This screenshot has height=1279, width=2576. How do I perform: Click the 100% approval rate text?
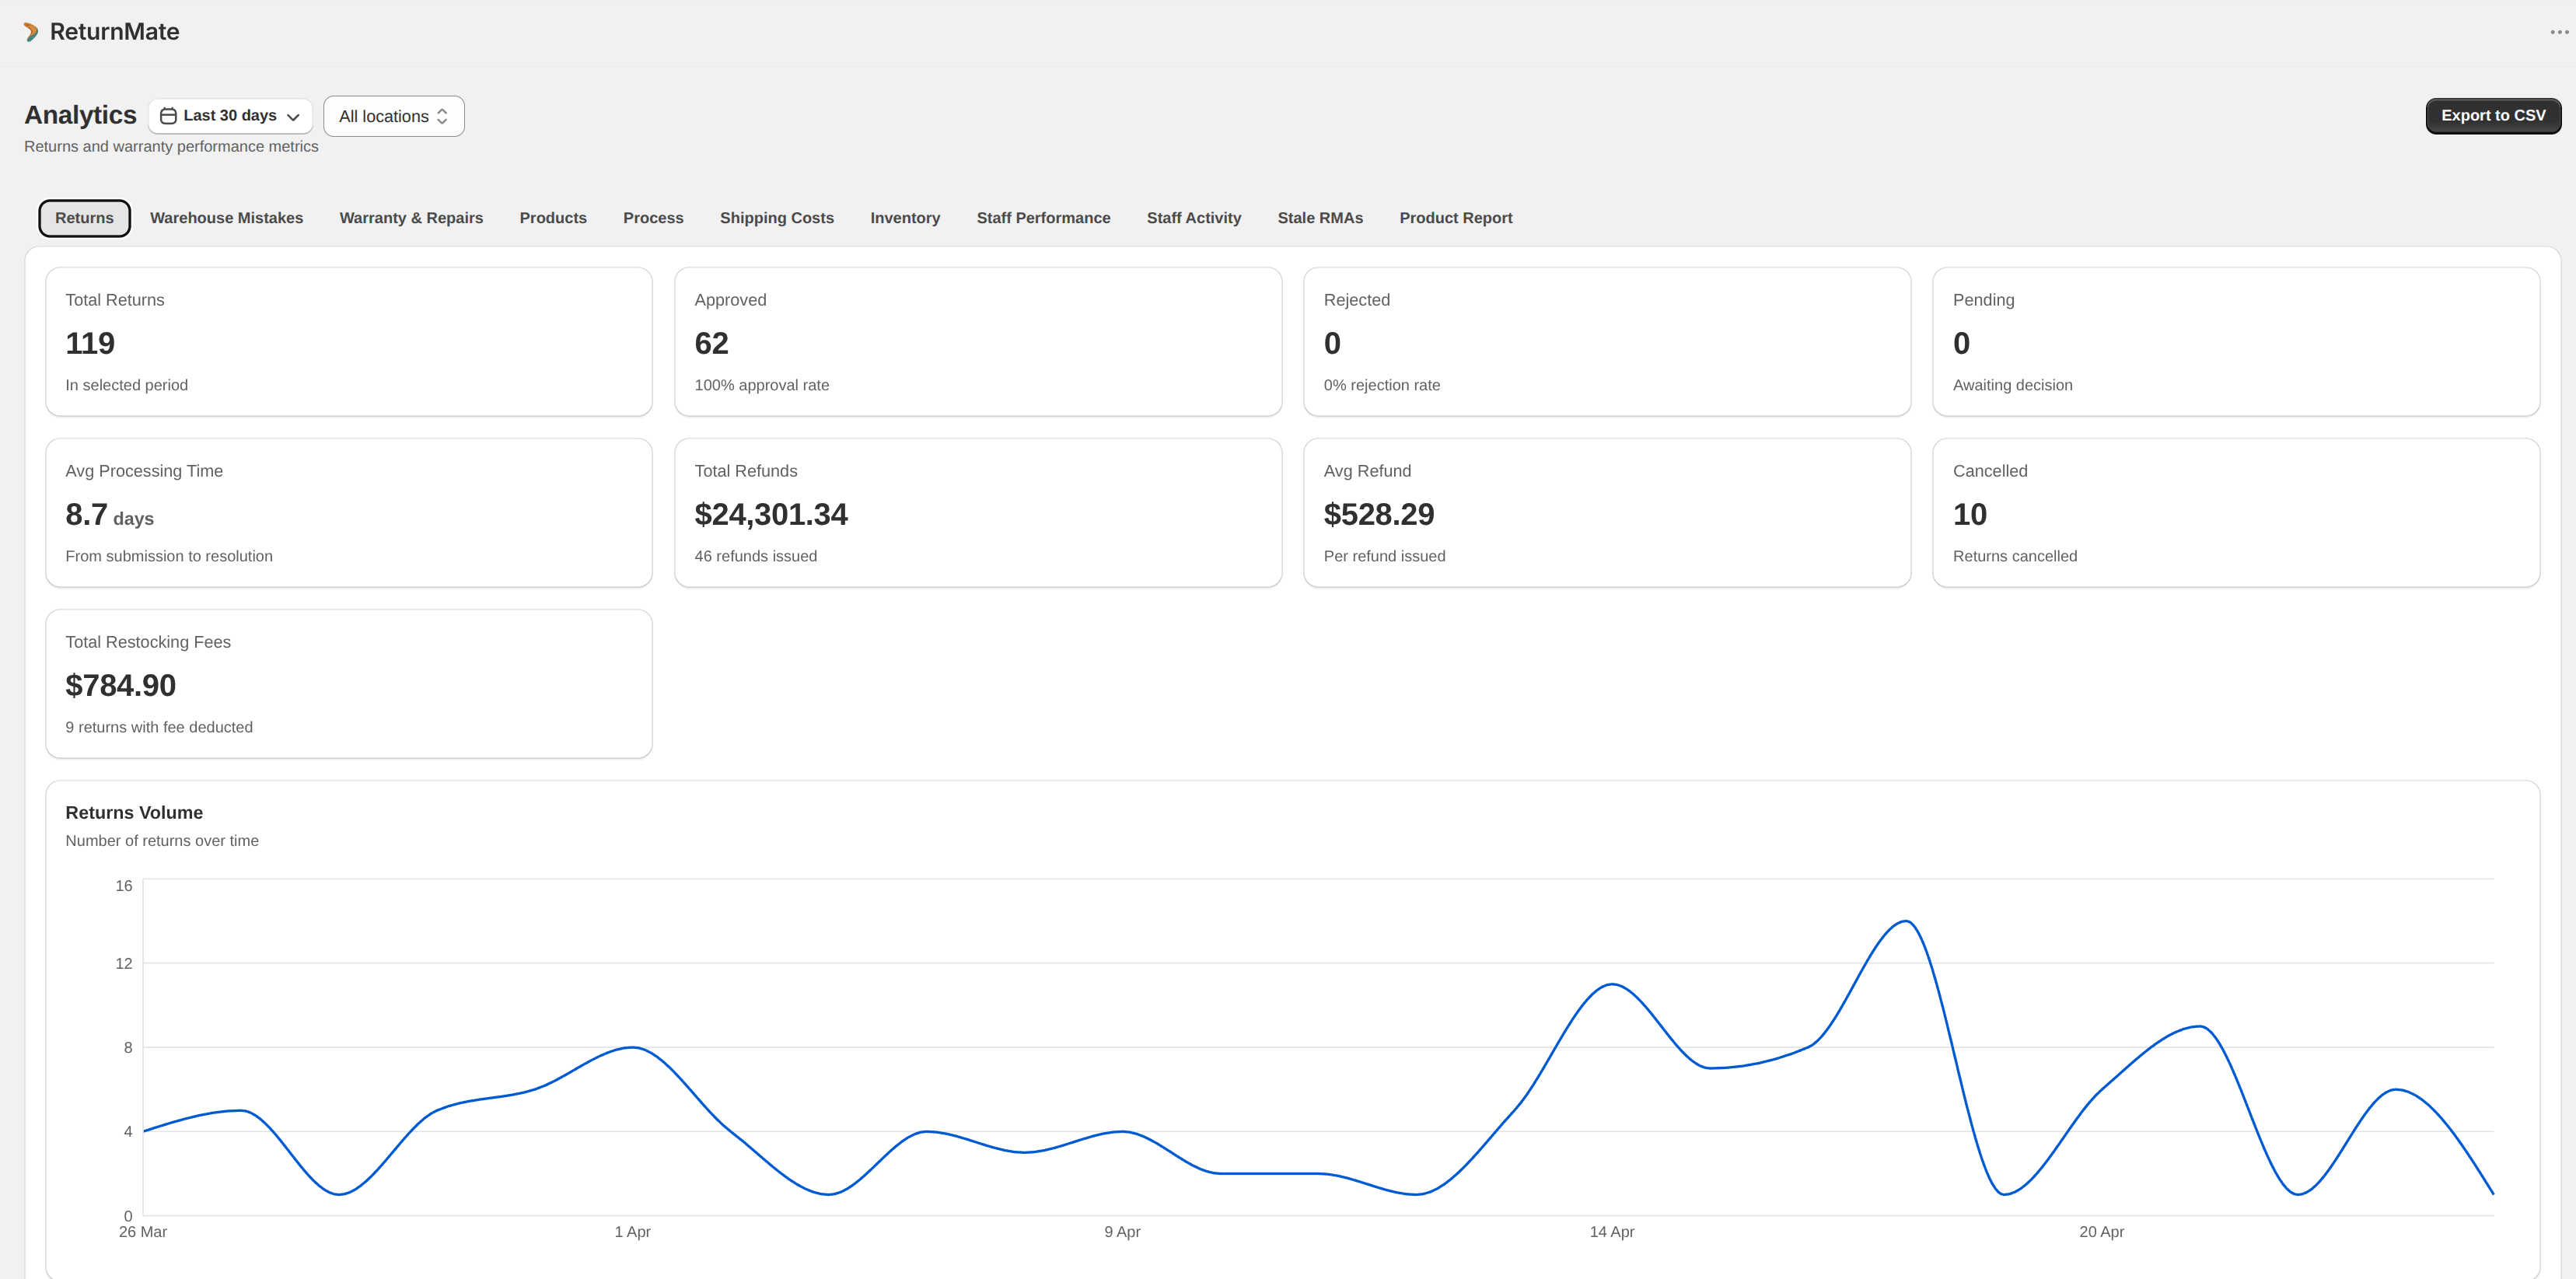[762, 385]
